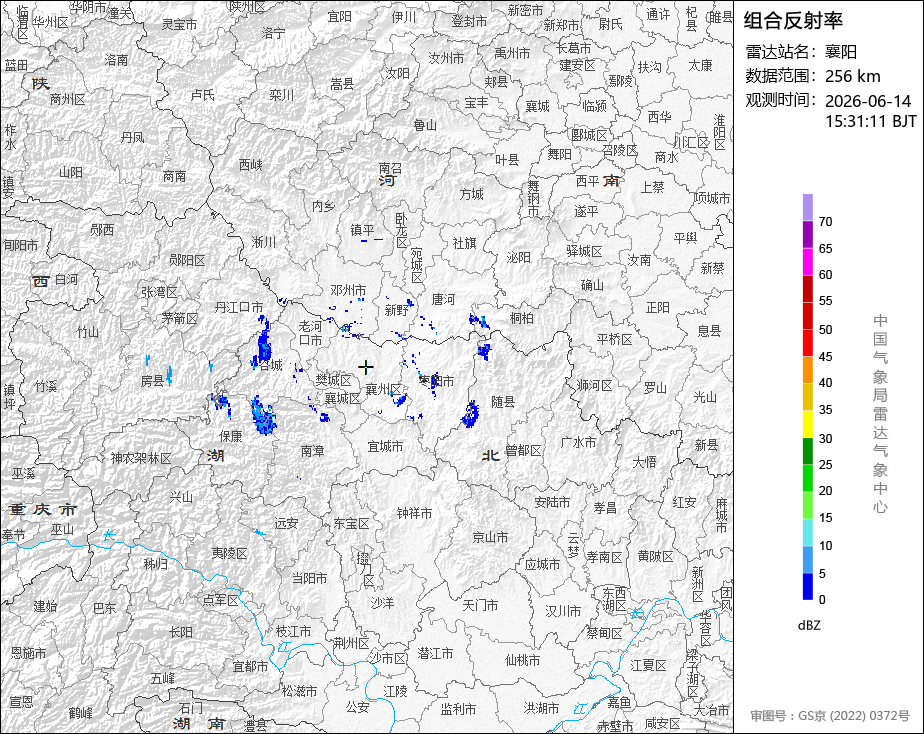The image size is (924, 734).
Task: Click the 恩施市 map label
Action: pos(28,653)
